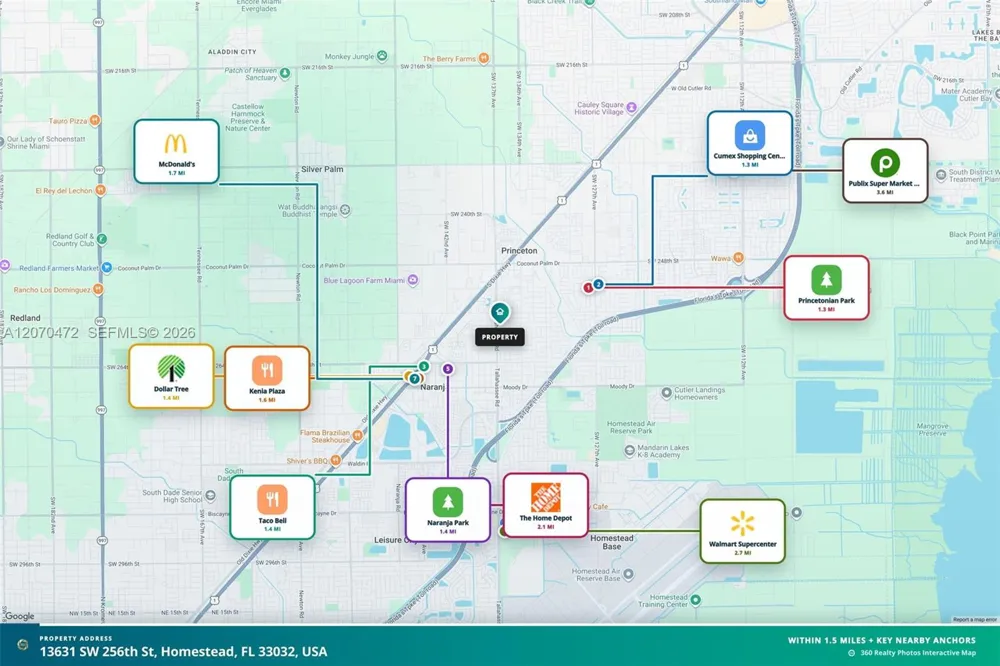1000x666 pixels.
Task: Open the Kenia Plaza restaurant card
Action: click(x=267, y=378)
